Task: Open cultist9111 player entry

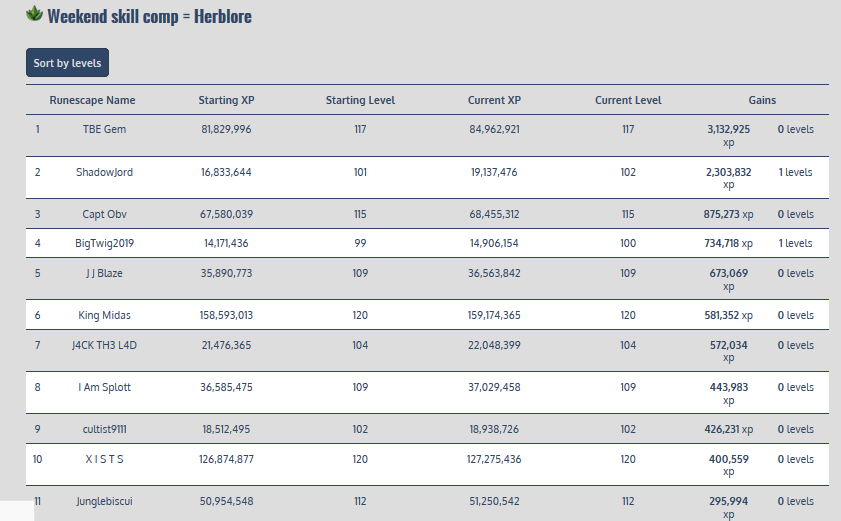Action: tap(104, 429)
